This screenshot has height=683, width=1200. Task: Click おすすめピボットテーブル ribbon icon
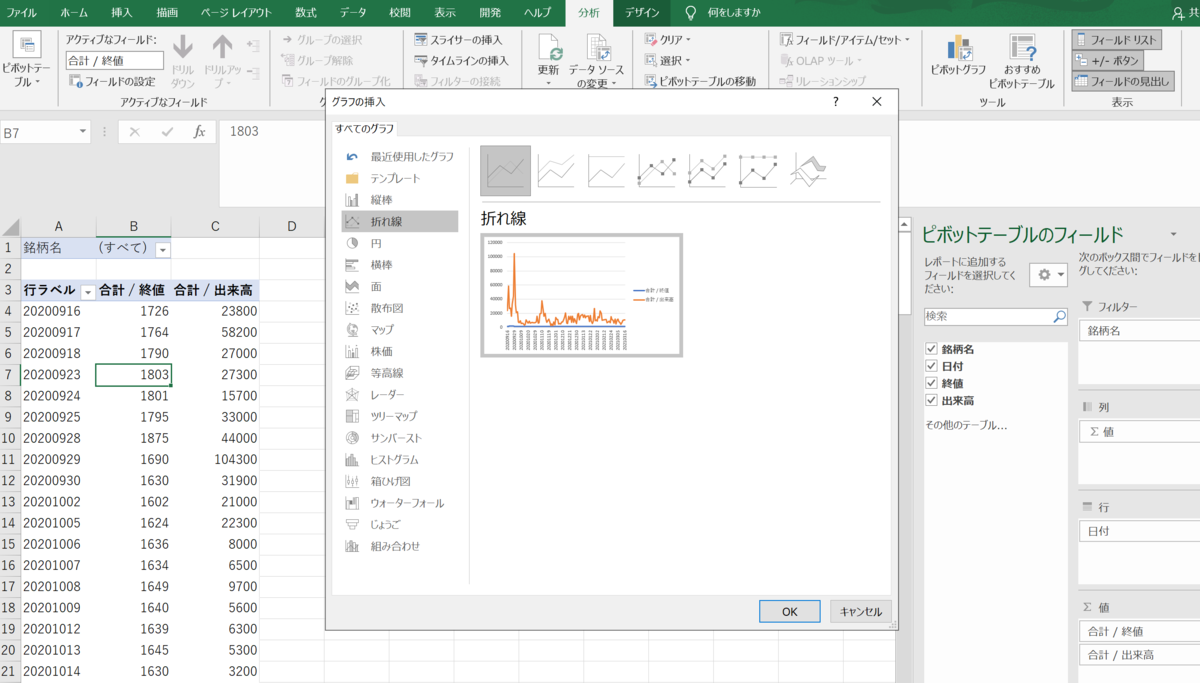click(x=1021, y=61)
